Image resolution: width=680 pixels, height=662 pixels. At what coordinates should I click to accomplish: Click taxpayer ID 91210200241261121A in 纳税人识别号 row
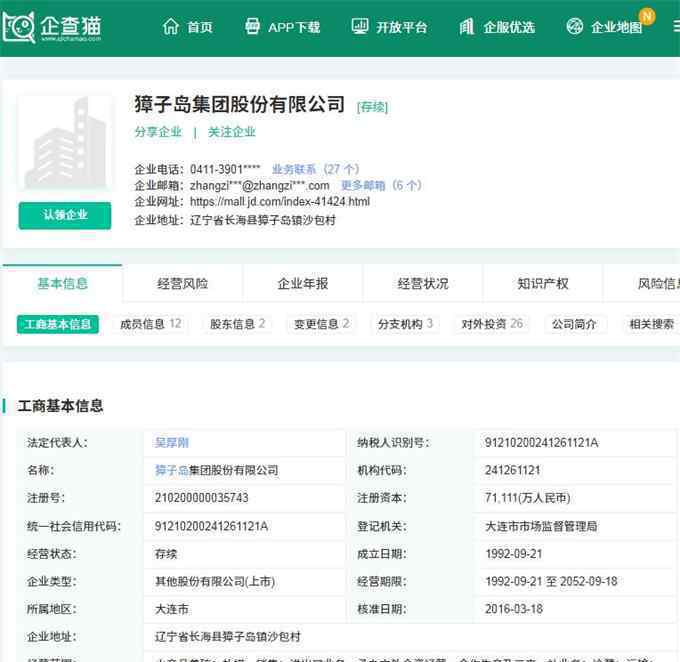tap(541, 442)
